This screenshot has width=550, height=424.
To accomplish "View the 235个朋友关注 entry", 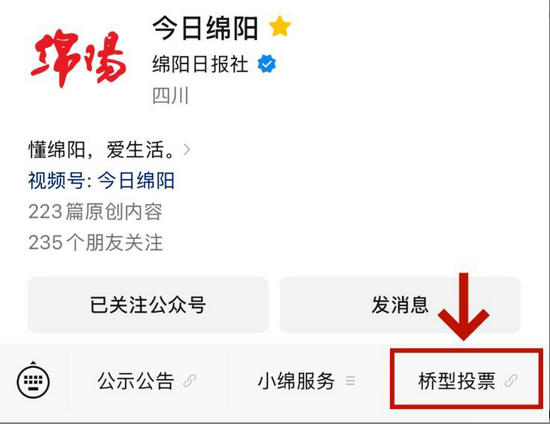I will 95,243.
